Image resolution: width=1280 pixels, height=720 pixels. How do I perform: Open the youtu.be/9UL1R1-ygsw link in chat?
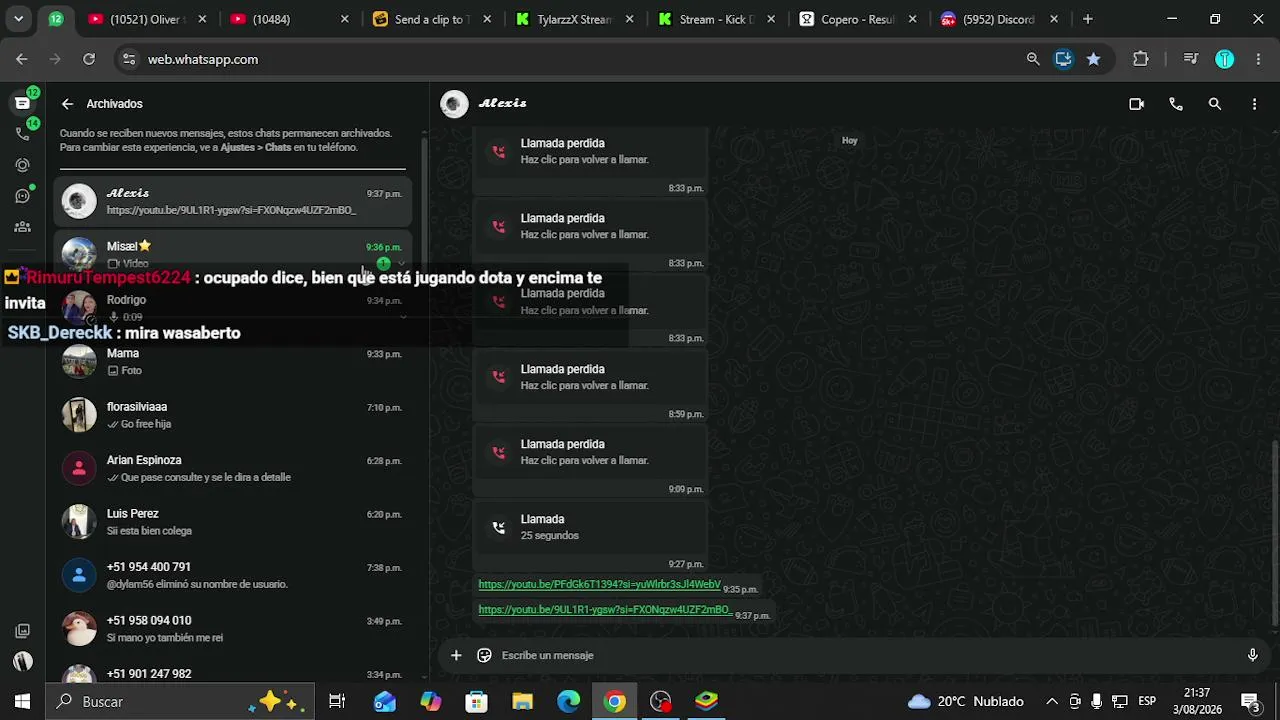pyautogui.click(x=605, y=609)
